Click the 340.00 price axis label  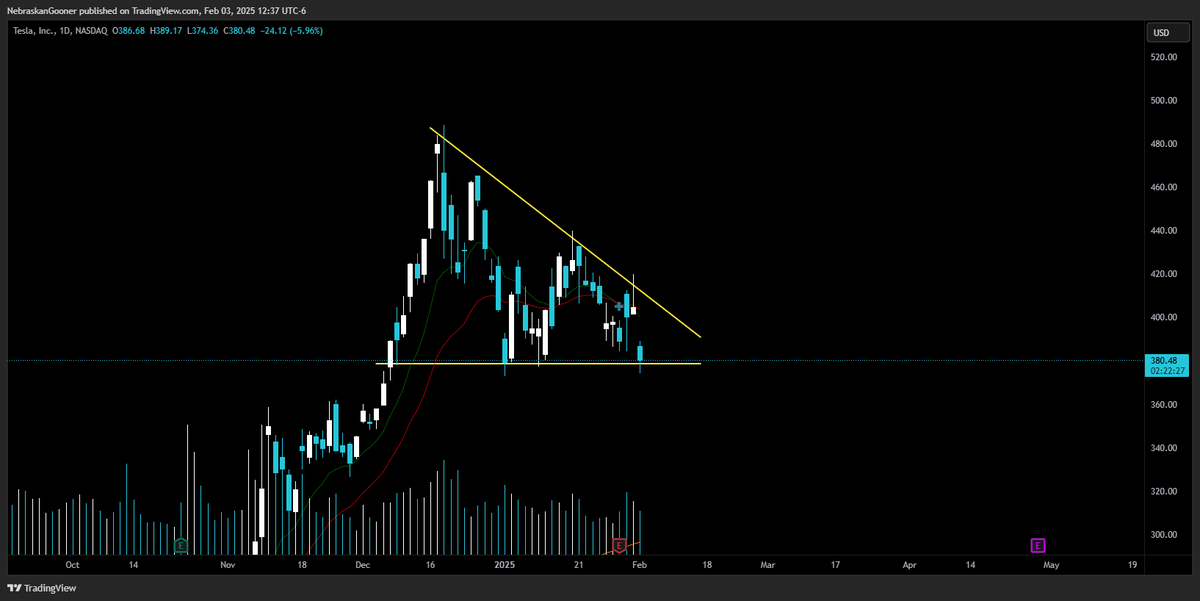click(x=1163, y=448)
